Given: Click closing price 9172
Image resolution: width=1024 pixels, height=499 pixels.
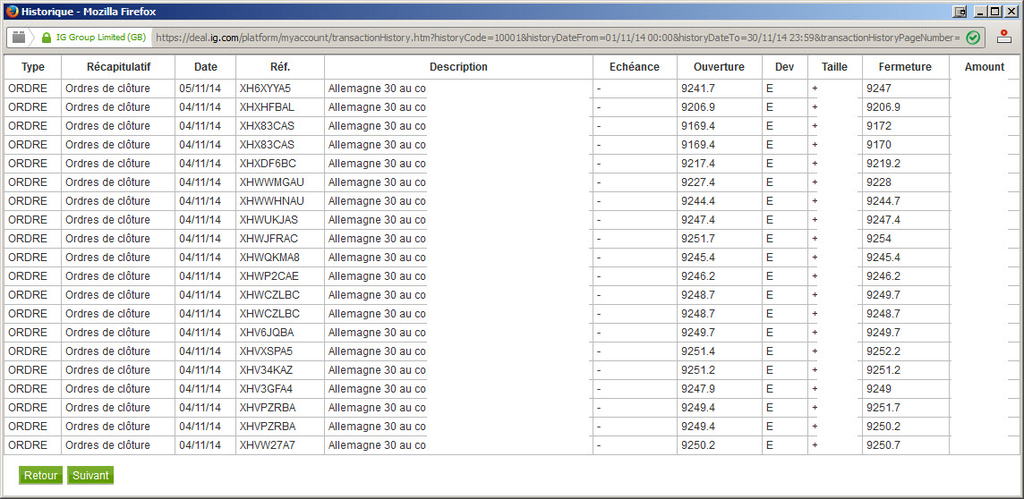Looking at the screenshot, I should click(878, 126).
